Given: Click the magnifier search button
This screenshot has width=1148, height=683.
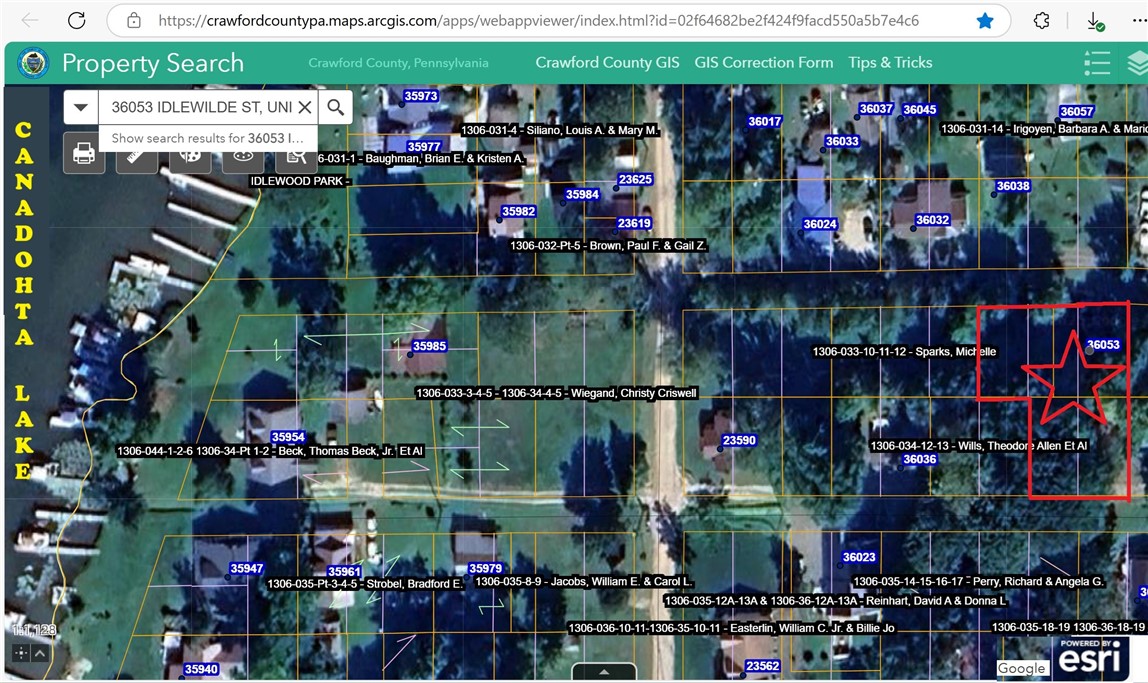Looking at the screenshot, I should coord(336,107).
